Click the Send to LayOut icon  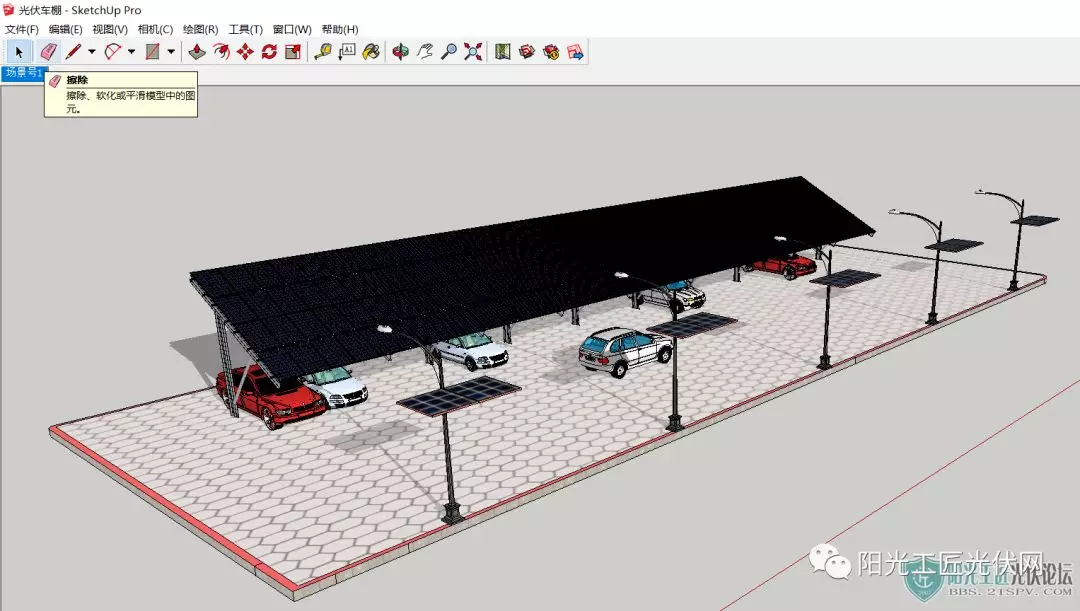click(575, 52)
